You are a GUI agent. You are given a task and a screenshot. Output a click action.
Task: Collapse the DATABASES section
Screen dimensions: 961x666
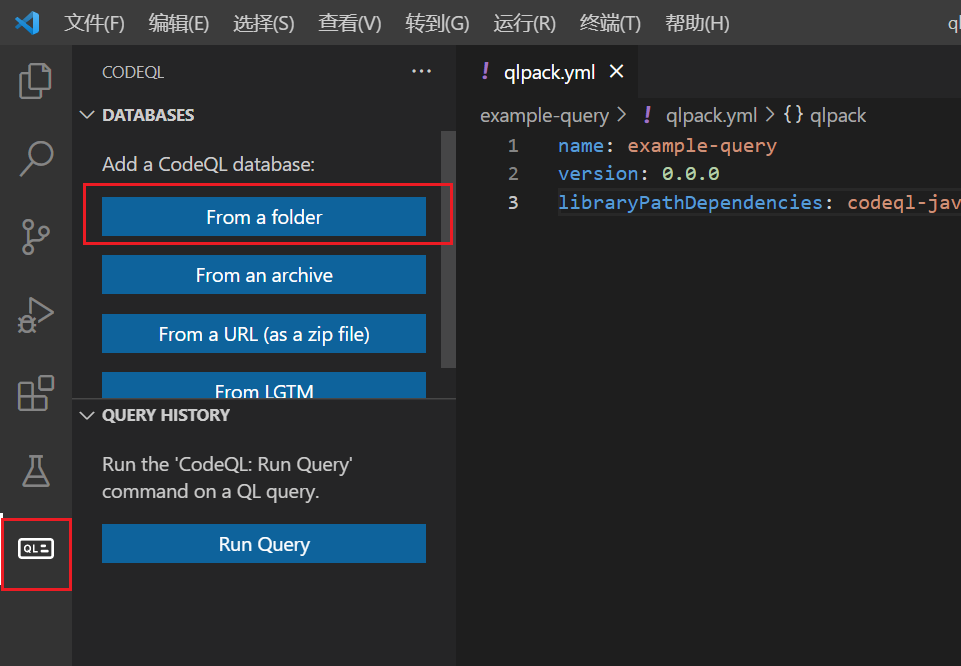pyautogui.click(x=87, y=115)
